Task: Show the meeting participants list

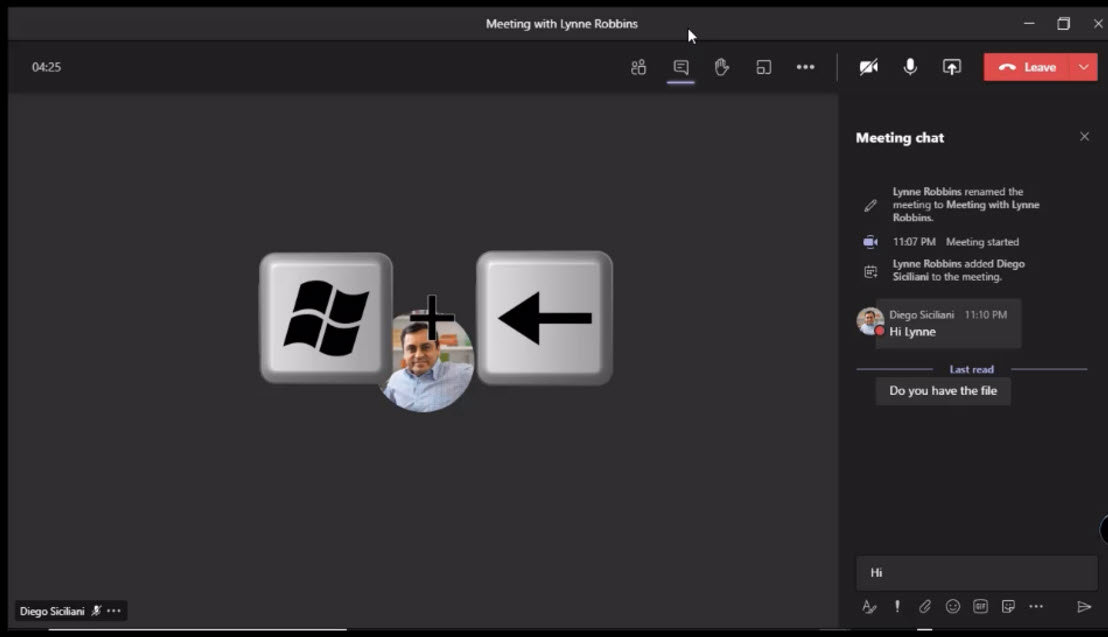Action: (638, 68)
